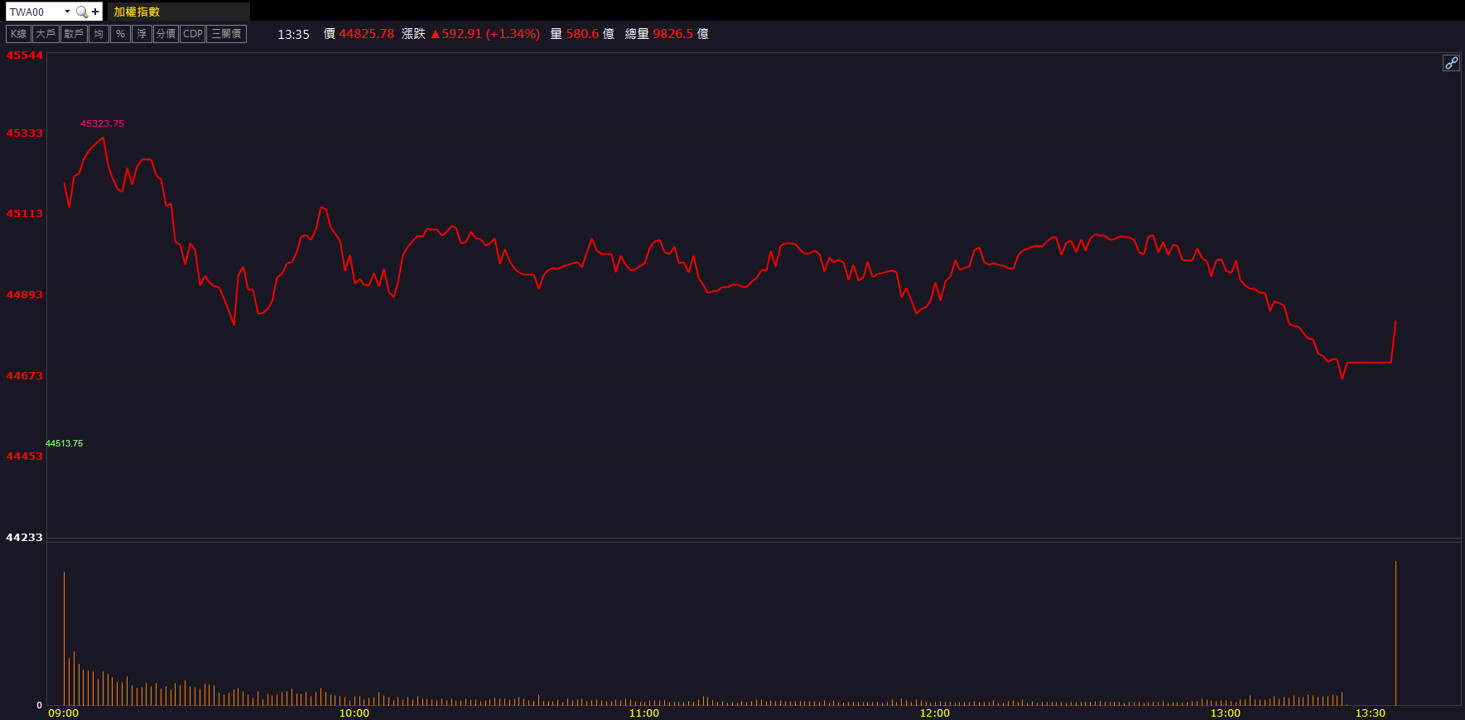Click the 10:00 time axis label

[354, 713]
